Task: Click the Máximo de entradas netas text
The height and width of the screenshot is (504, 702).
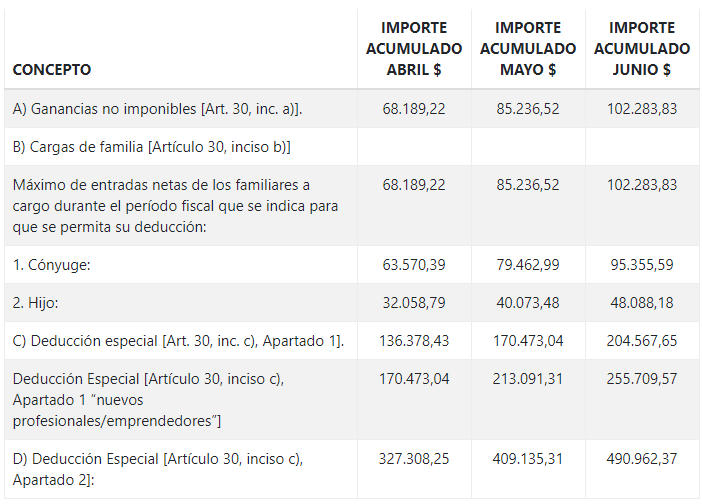Action: click(175, 206)
